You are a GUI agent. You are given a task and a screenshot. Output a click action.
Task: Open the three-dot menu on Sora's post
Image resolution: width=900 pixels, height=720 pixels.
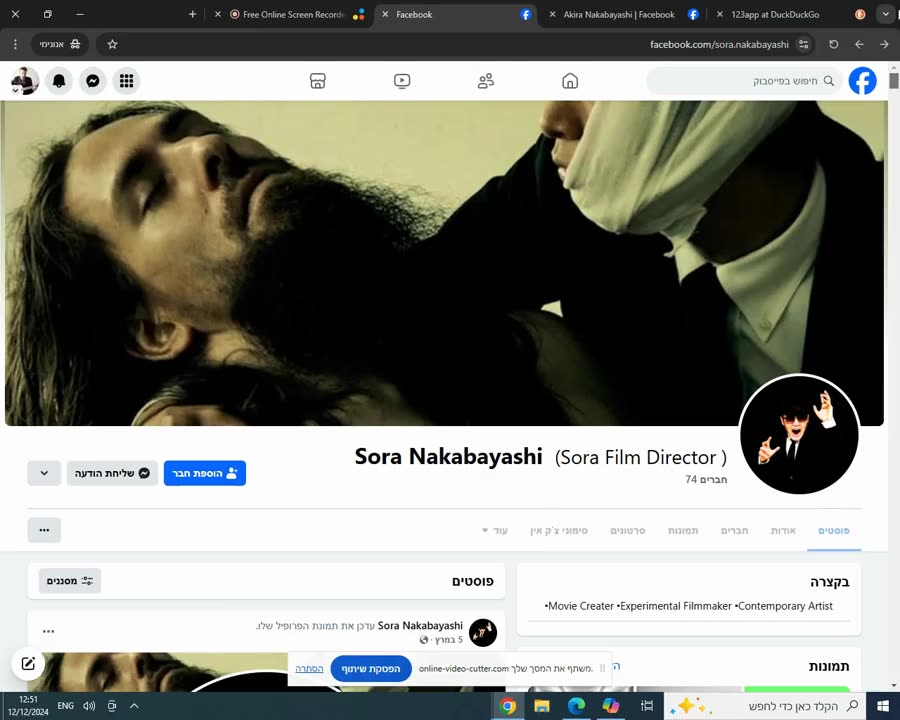click(x=48, y=631)
